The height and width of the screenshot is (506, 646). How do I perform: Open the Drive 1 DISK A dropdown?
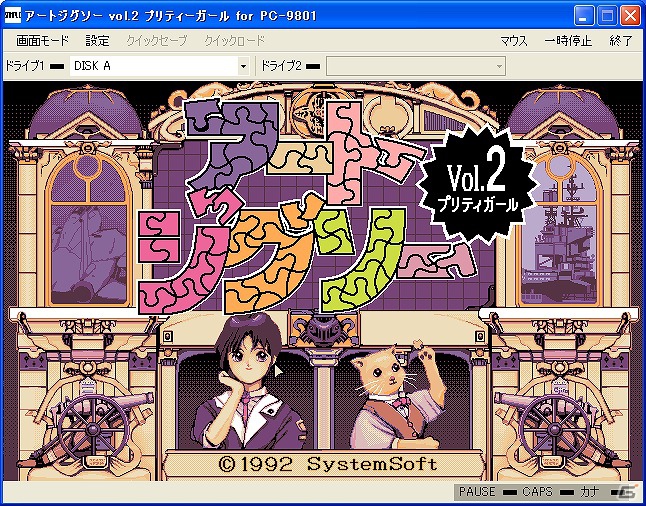pos(159,66)
